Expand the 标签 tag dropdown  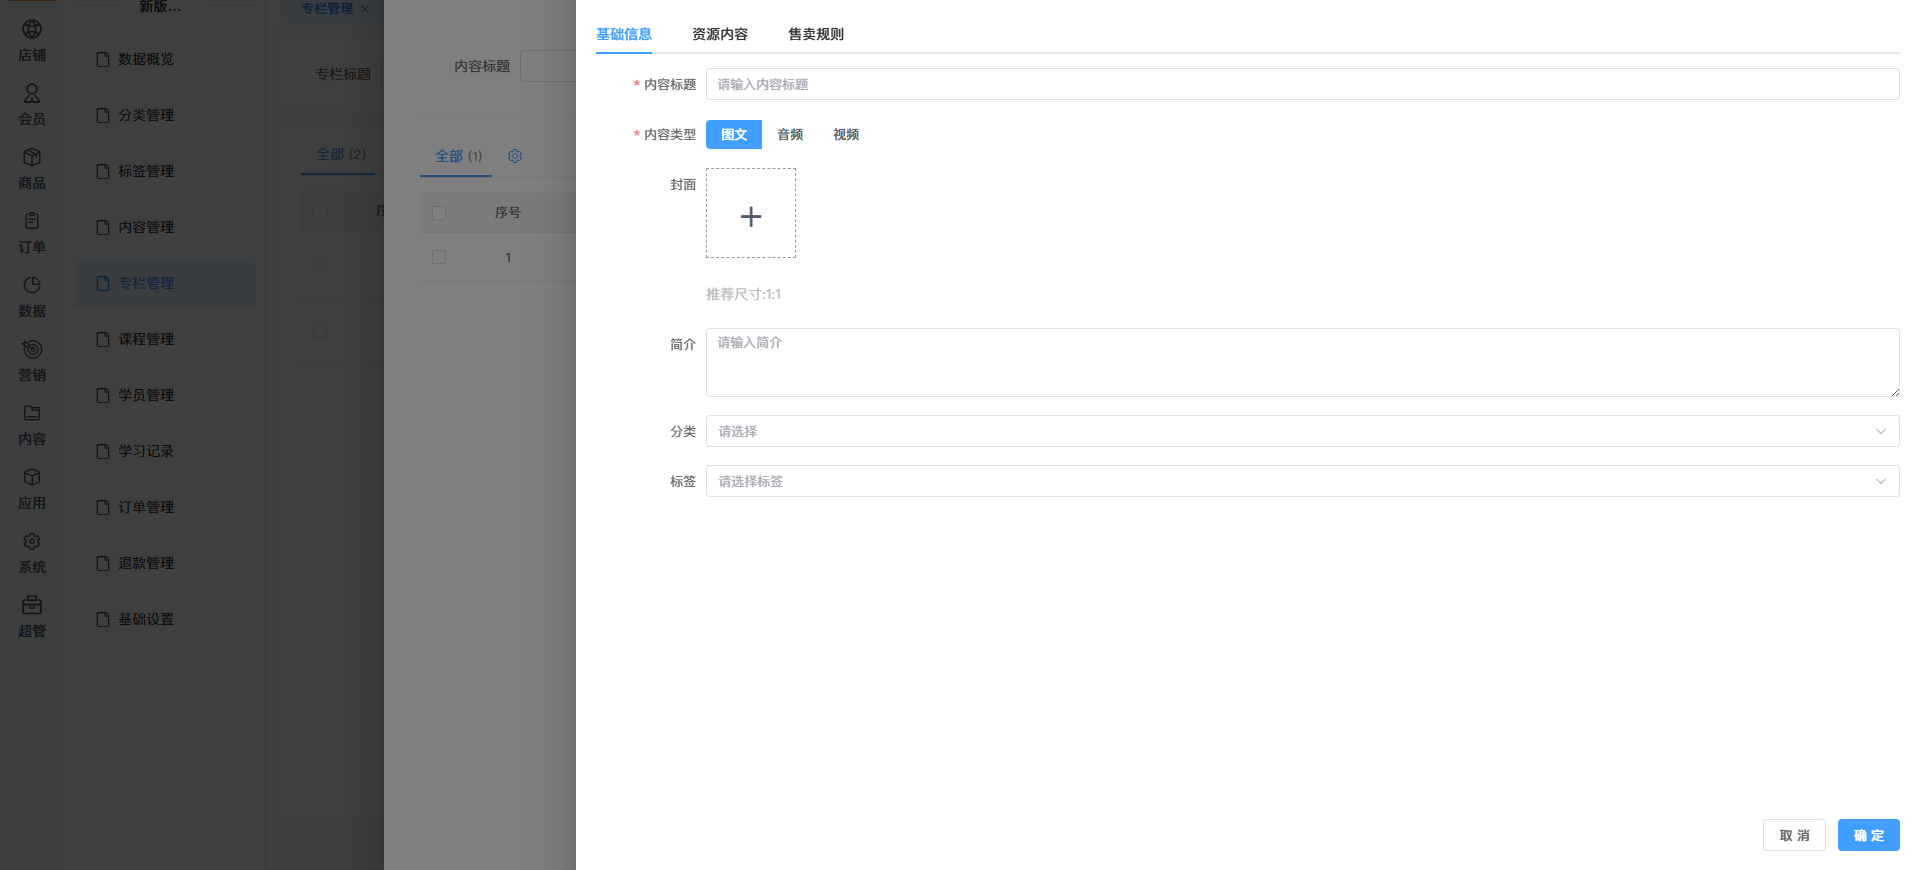click(x=1302, y=481)
